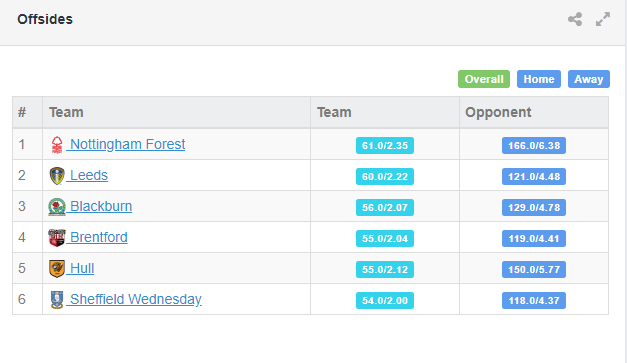Switch to the Overall stats view
Screen dimensions: 627x363
coord(484,79)
